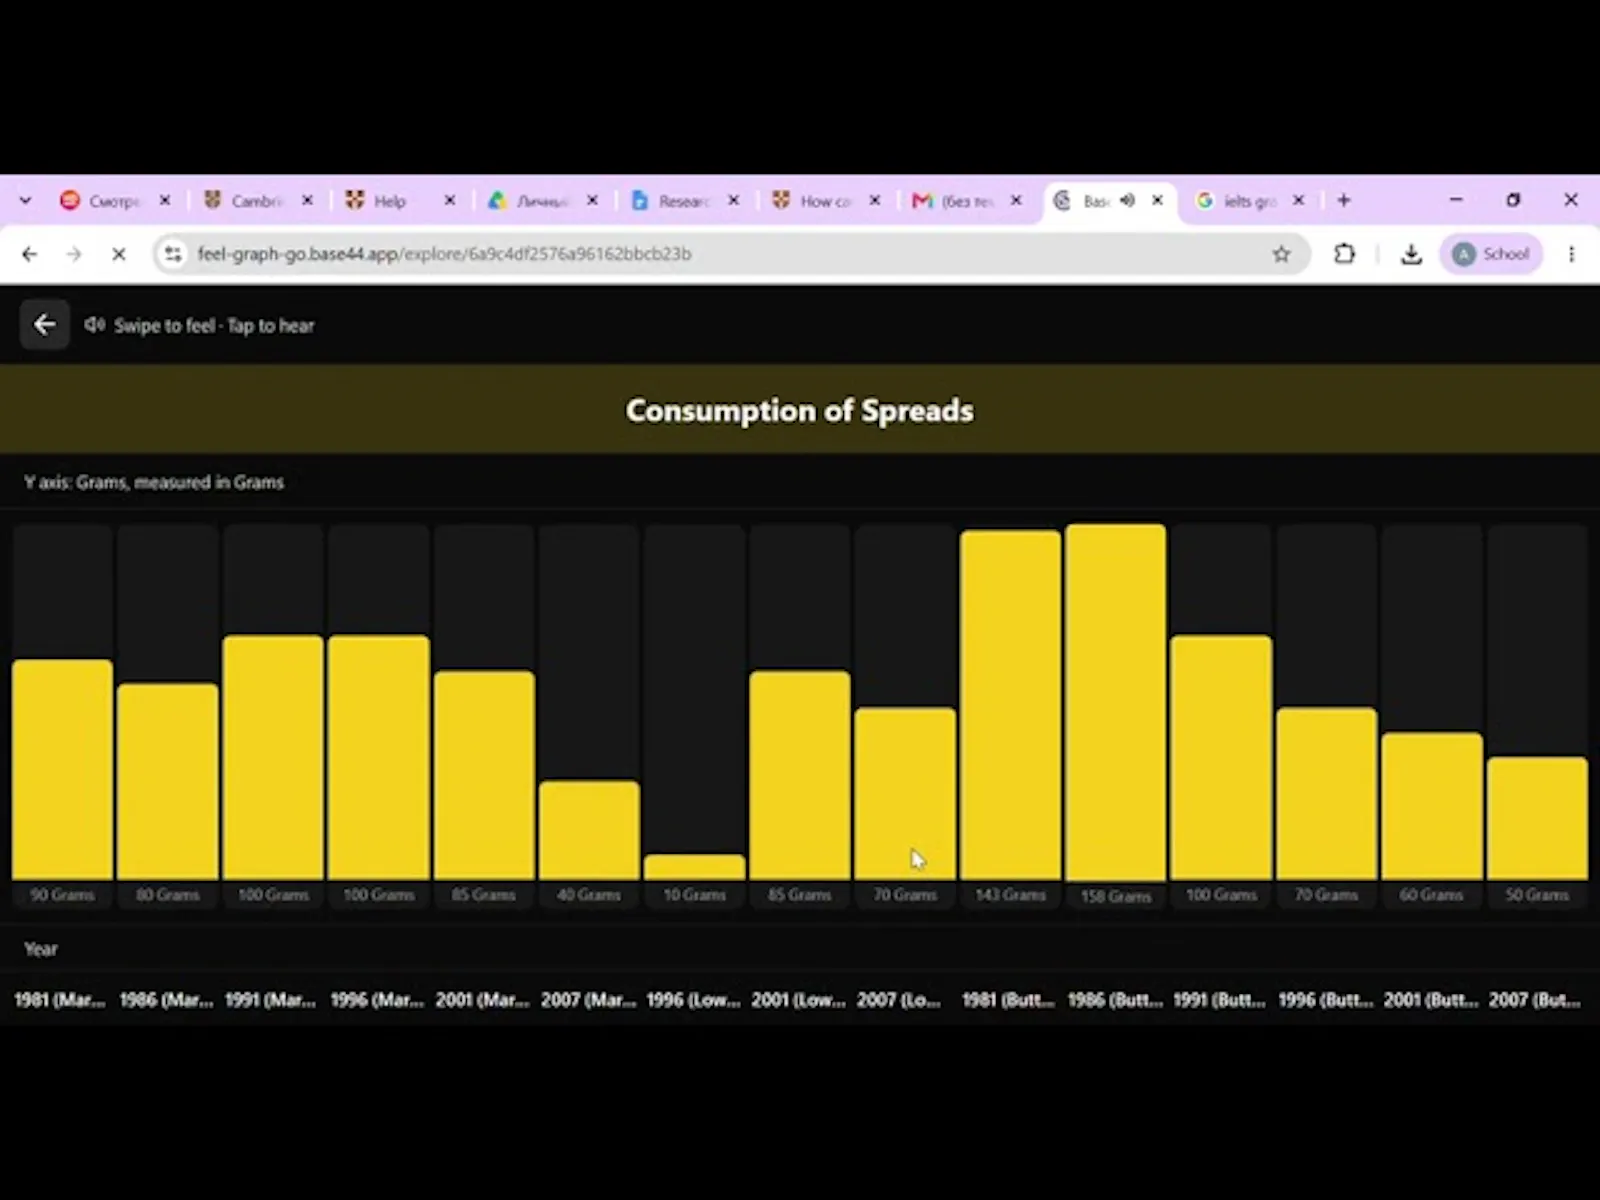
Task: Bookmark this page with the star icon
Action: click(1281, 254)
